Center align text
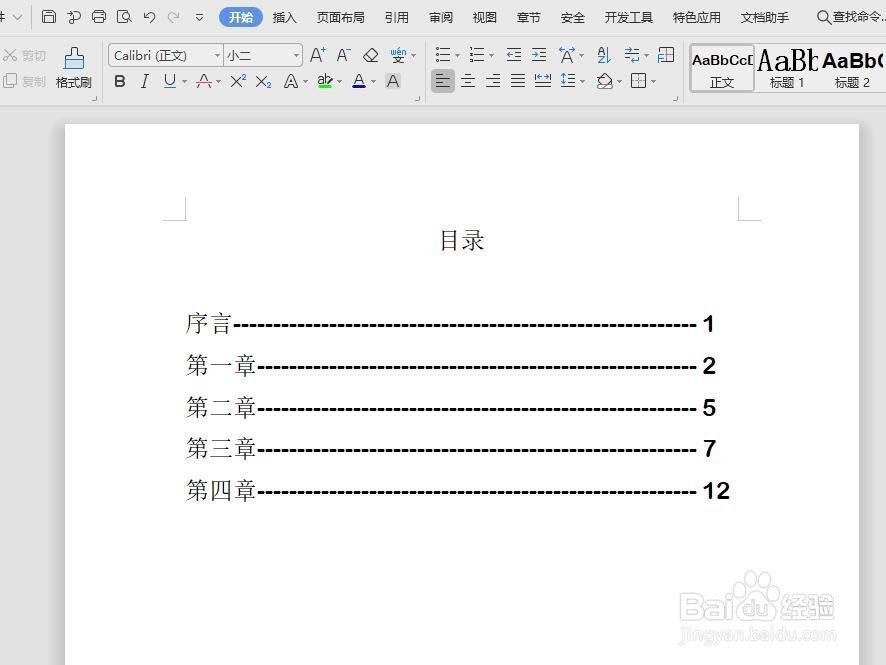The height and width of the screenshot is (665, 886). pyautogui.click(x=468, y=81)
